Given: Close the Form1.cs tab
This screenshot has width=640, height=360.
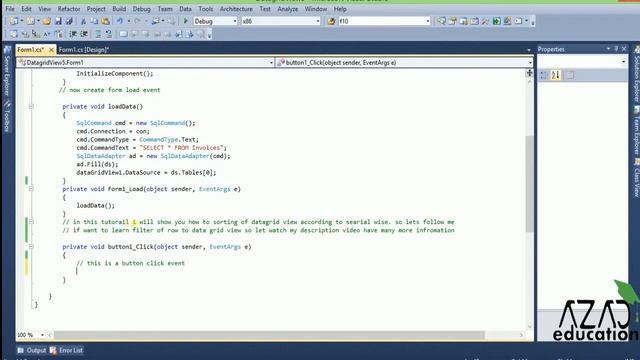Looking at the screenshot, I should (x=51, y=50).
